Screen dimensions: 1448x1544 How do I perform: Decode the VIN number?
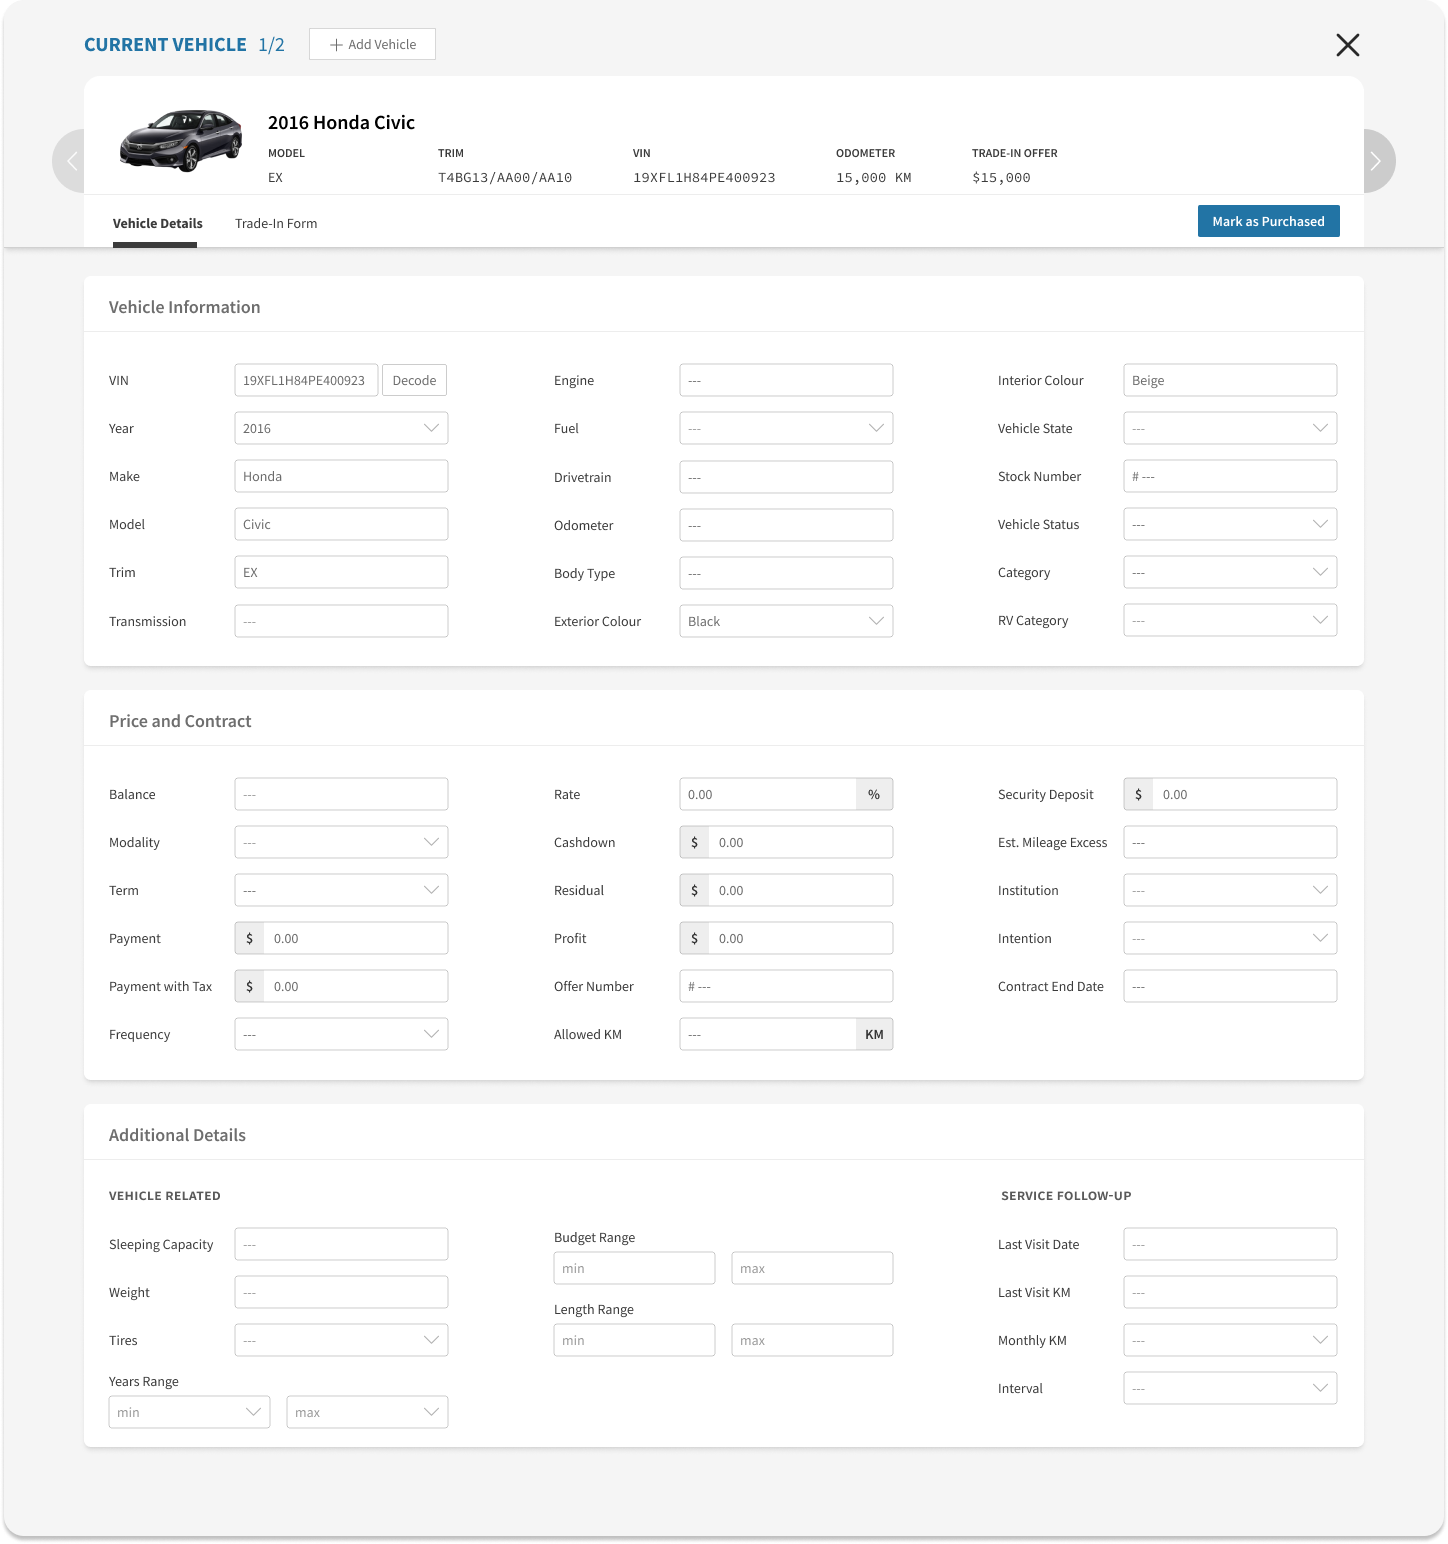pos(414,380)
